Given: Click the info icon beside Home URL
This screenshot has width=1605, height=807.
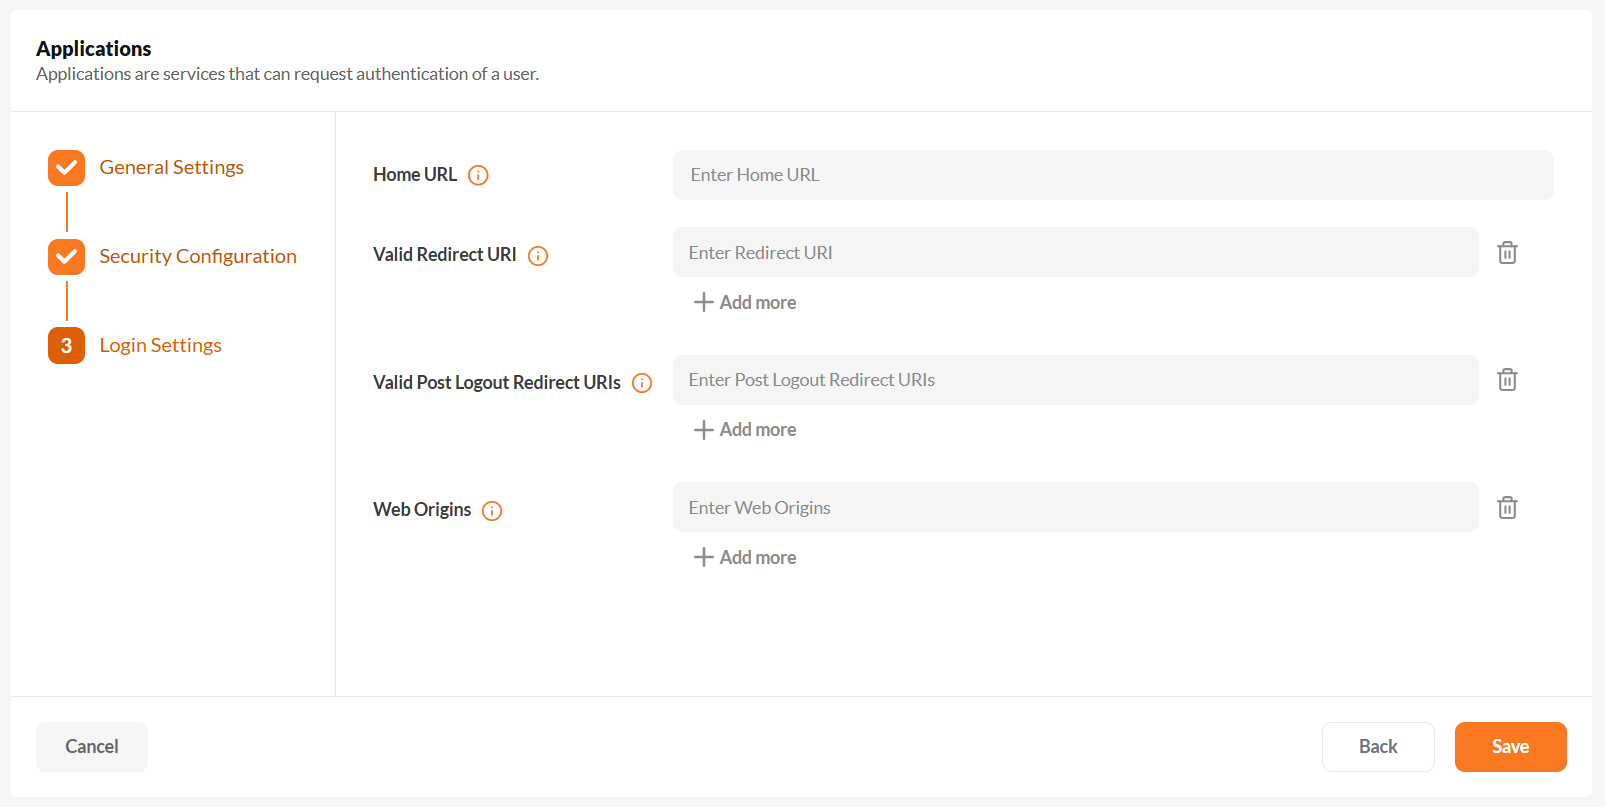Looking at the screenshot, I should click(478, 176).
